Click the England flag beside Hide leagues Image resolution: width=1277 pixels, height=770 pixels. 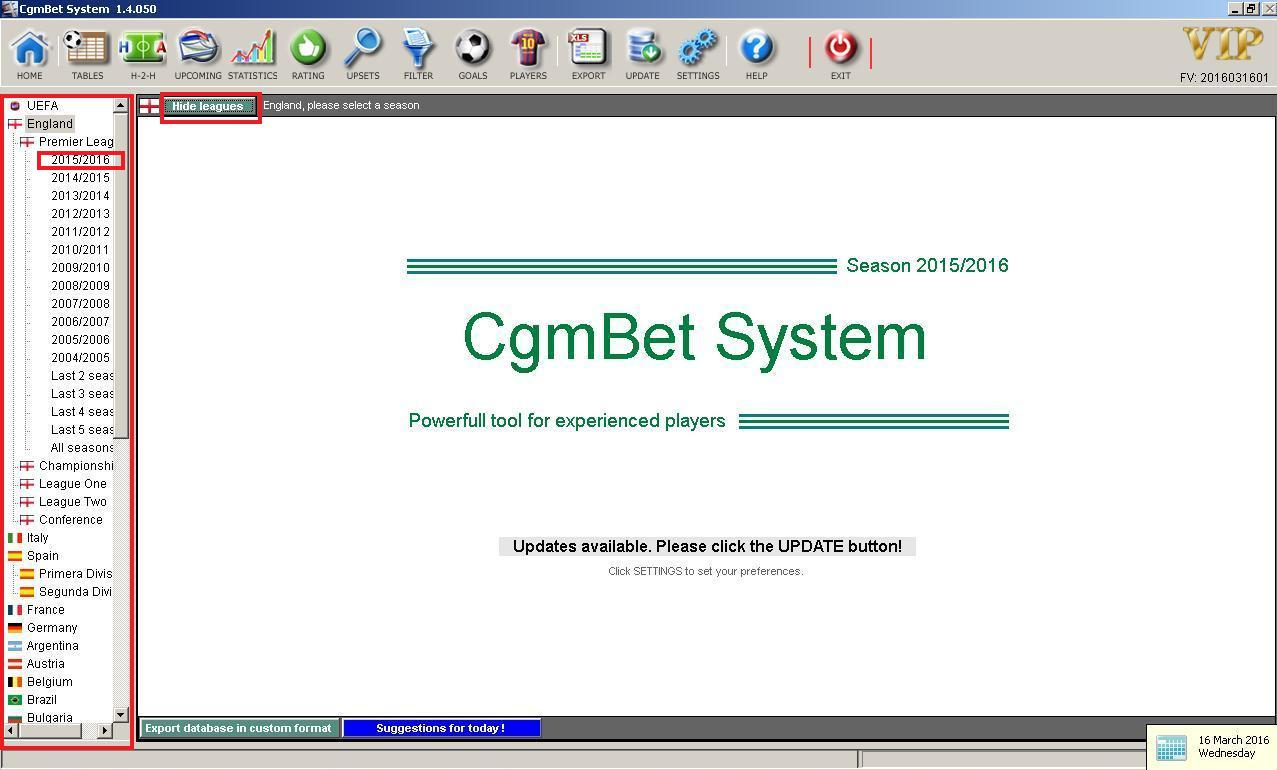(x=149, y=105)
